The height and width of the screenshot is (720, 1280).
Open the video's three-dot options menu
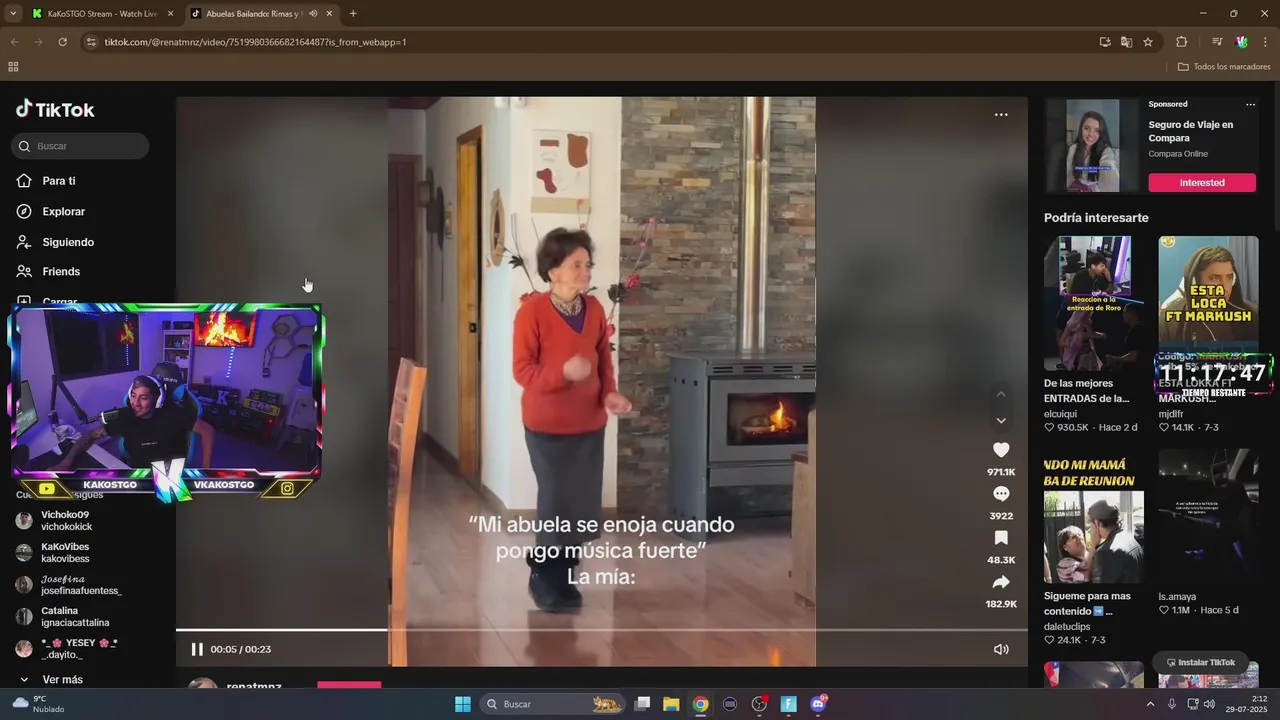pos(1001,115)
